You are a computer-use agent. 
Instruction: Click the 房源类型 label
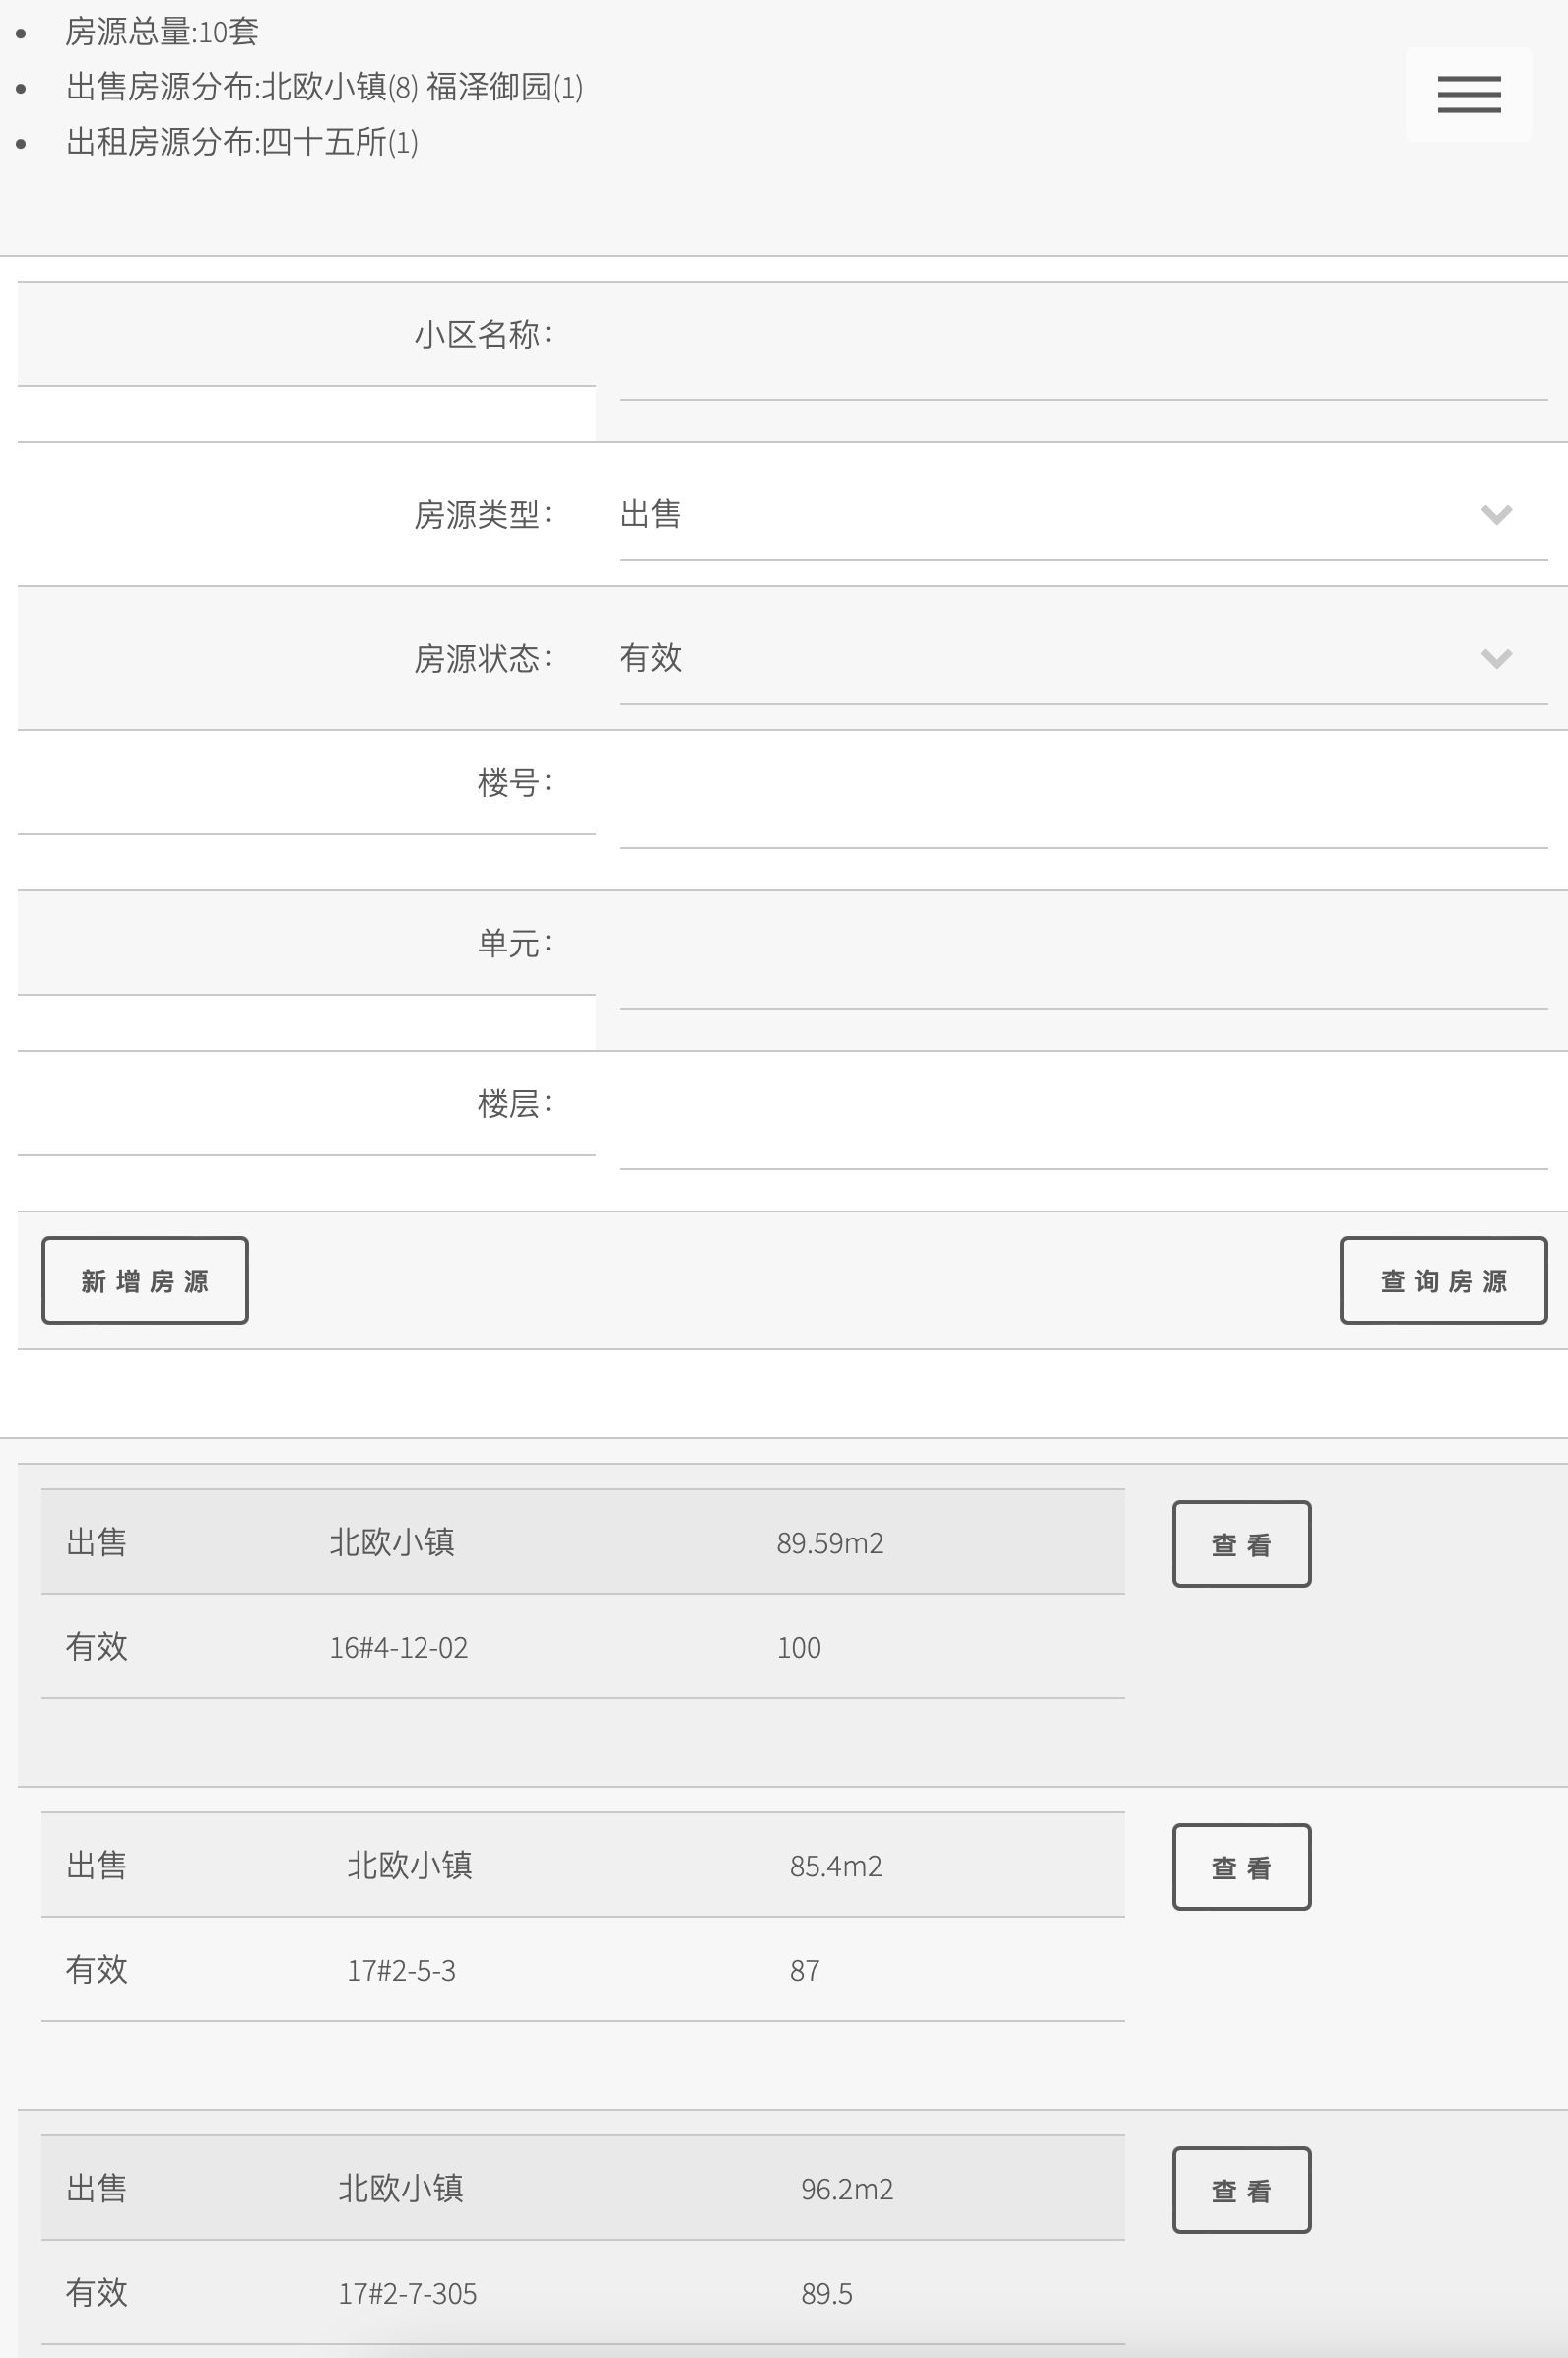pyautogui.click(x=484, y=514)
